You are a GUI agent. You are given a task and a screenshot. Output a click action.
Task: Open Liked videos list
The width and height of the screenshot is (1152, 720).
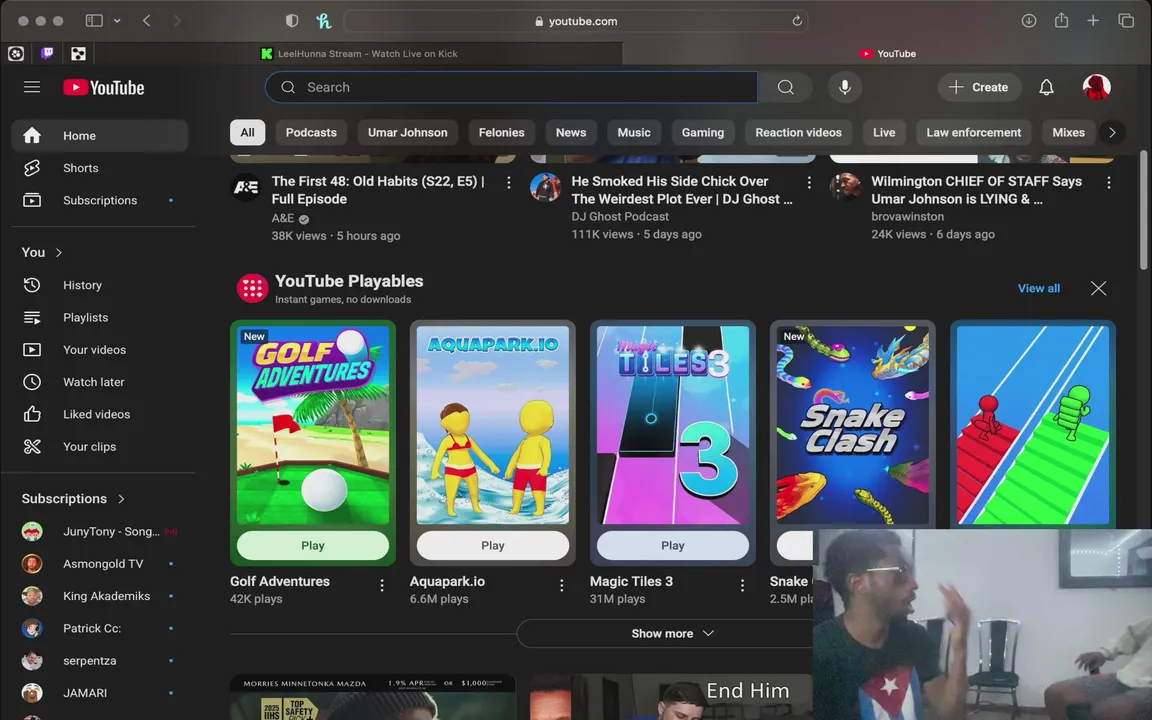click(100, 414)
